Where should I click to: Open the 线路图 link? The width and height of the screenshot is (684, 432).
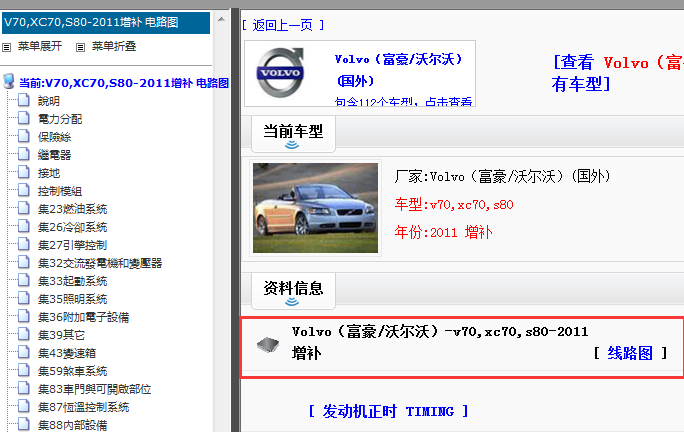click(x=630, y=353)
